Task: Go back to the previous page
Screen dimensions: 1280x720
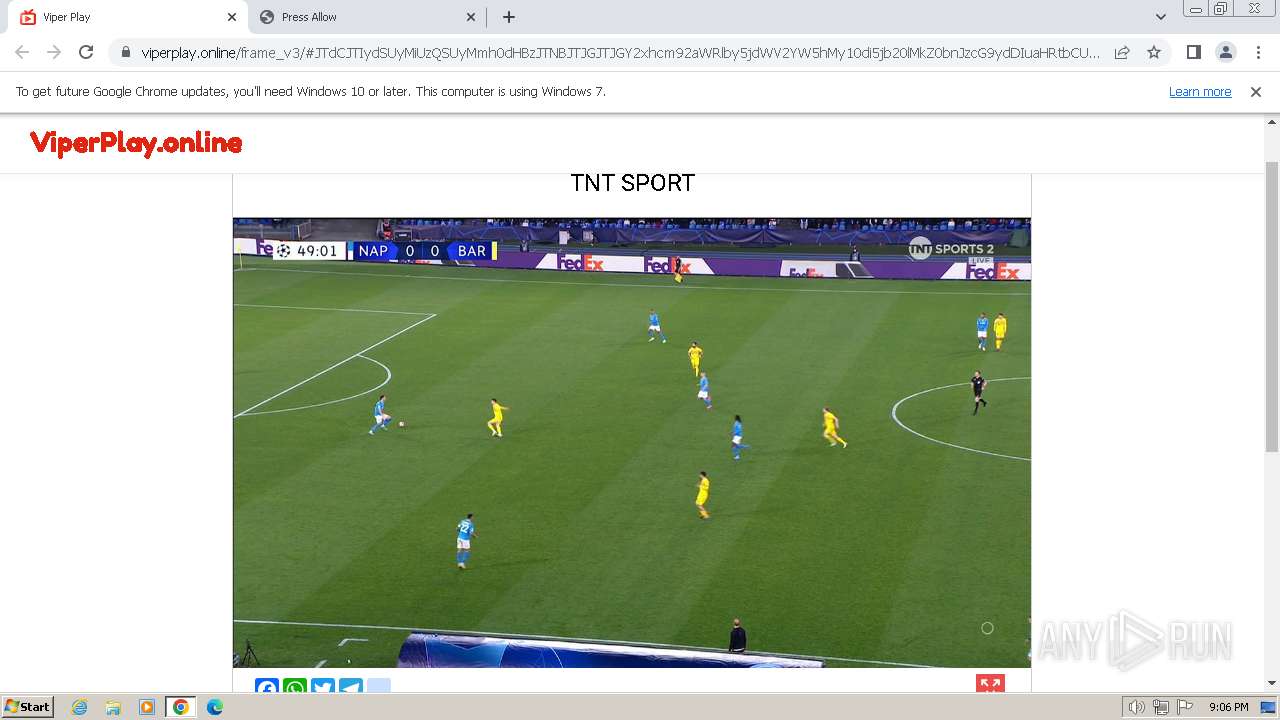Action: coord(22,52)
